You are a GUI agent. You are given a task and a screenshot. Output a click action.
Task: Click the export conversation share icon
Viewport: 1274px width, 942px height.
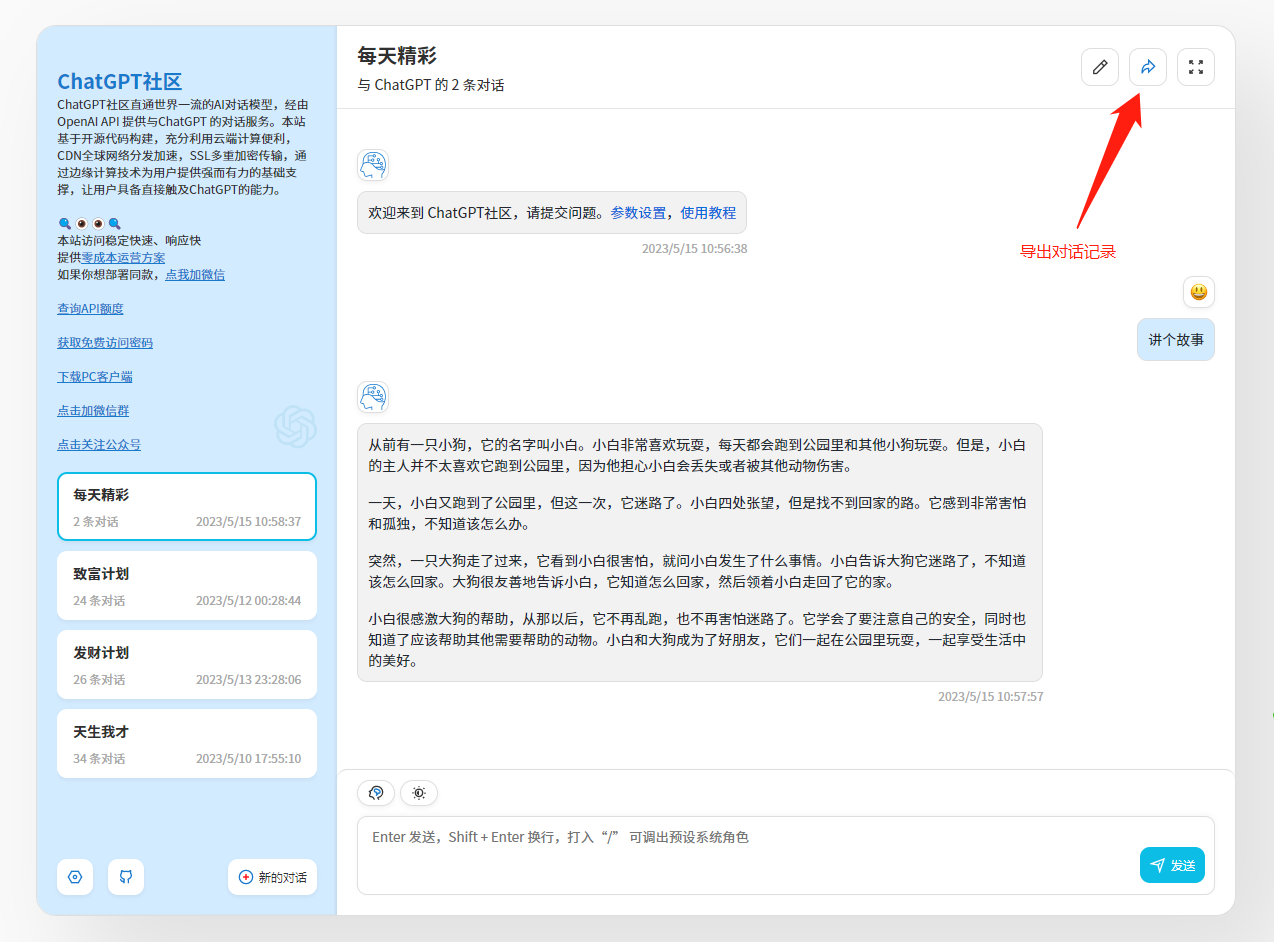click(x=1148, y=67)
